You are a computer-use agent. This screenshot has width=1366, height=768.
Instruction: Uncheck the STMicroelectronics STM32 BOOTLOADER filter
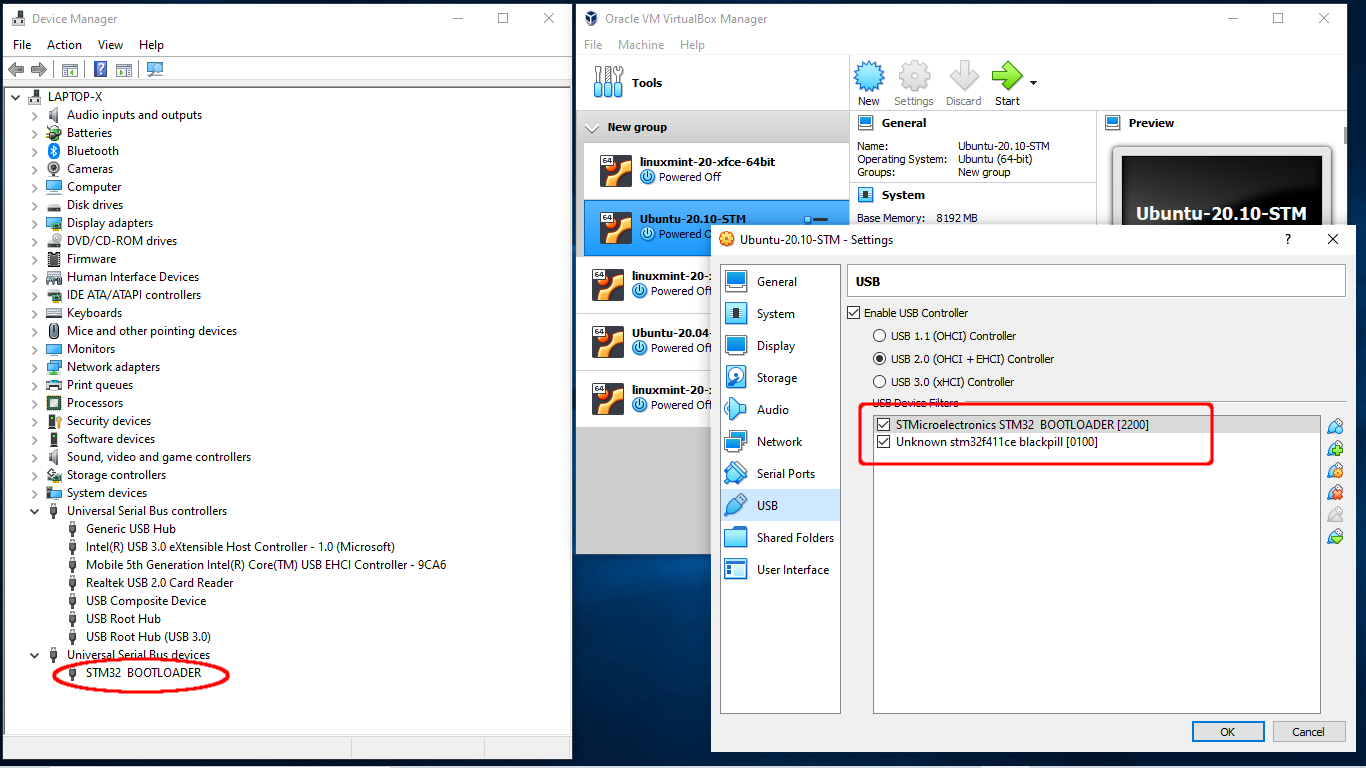coord(883,425)
